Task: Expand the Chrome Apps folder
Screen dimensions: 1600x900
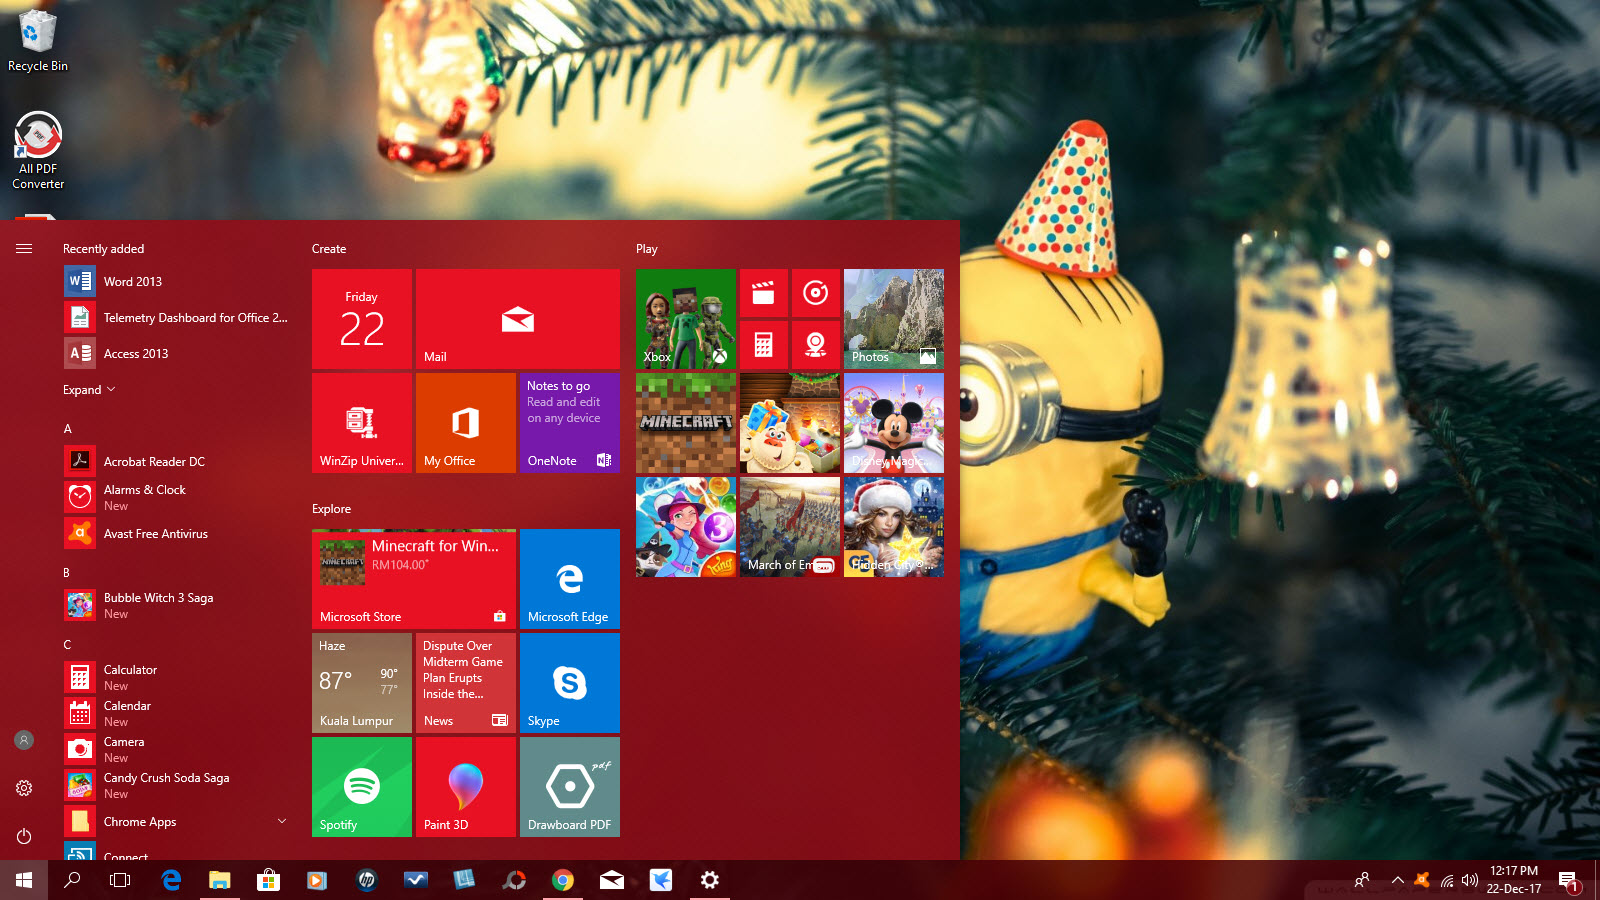Action: [176, 822]
